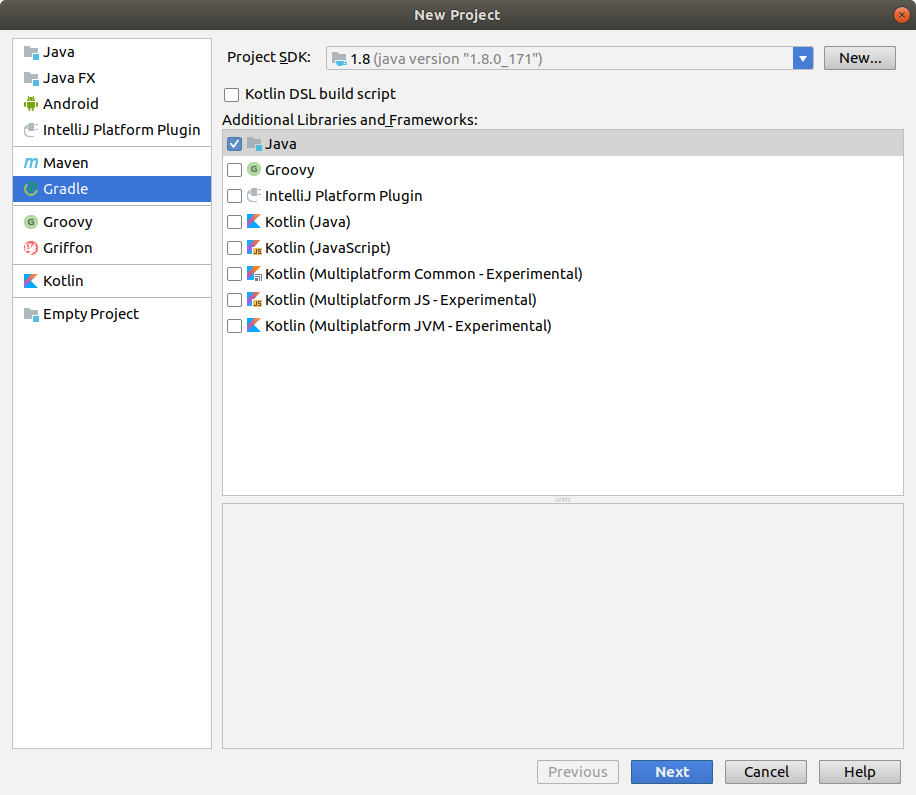
Task: Click Kotlin (Multiplatform Common - Experimental) label
Action: pyautogui.click(x=424, y=274)
